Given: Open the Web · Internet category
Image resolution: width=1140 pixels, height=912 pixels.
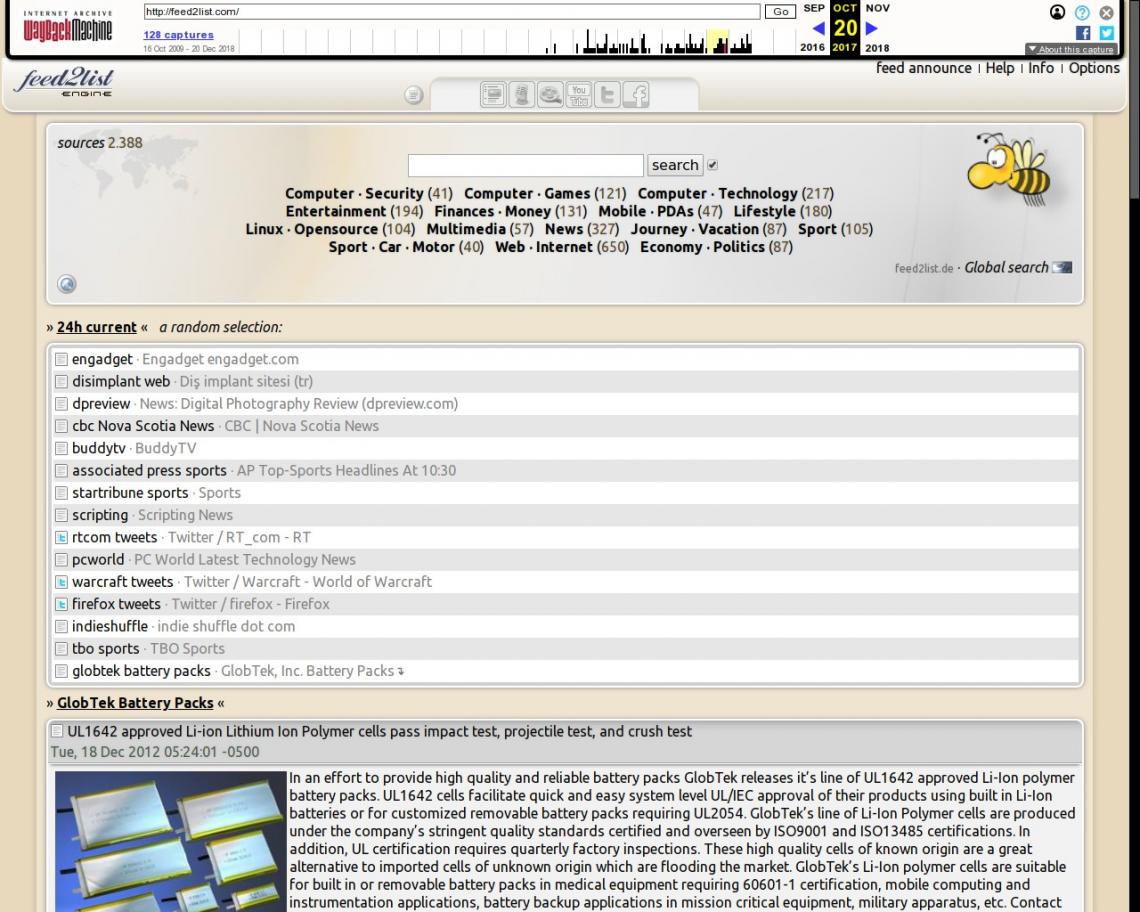Looking at the screenshot, I should 544,247.
